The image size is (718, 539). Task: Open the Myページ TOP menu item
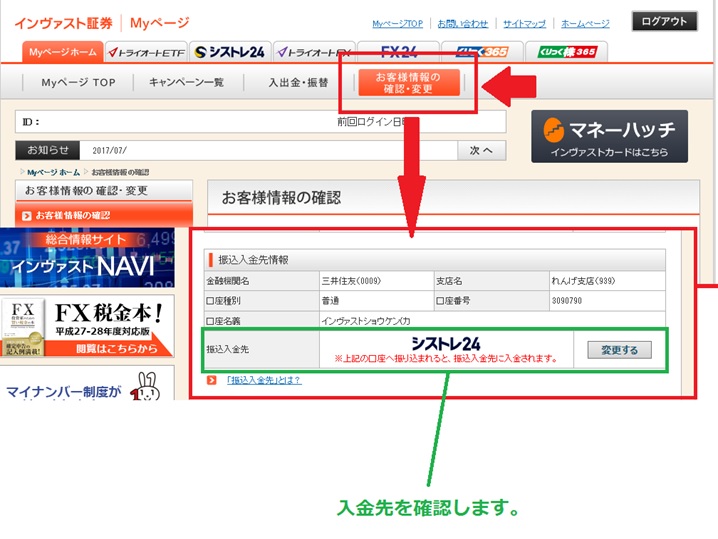click(x=78, y=82)
